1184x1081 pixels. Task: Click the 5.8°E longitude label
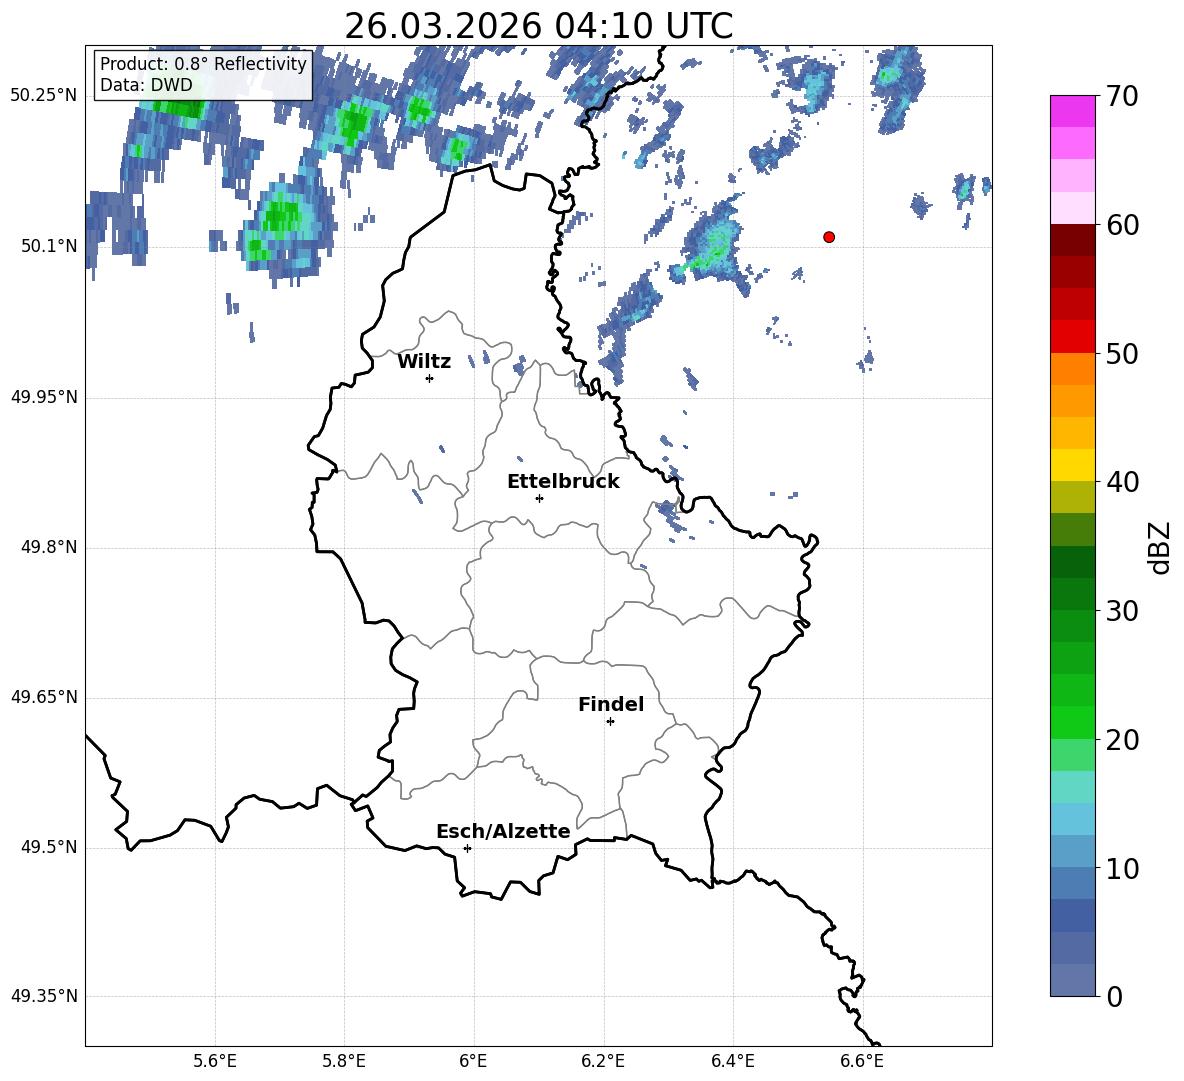pos(344,1061)
